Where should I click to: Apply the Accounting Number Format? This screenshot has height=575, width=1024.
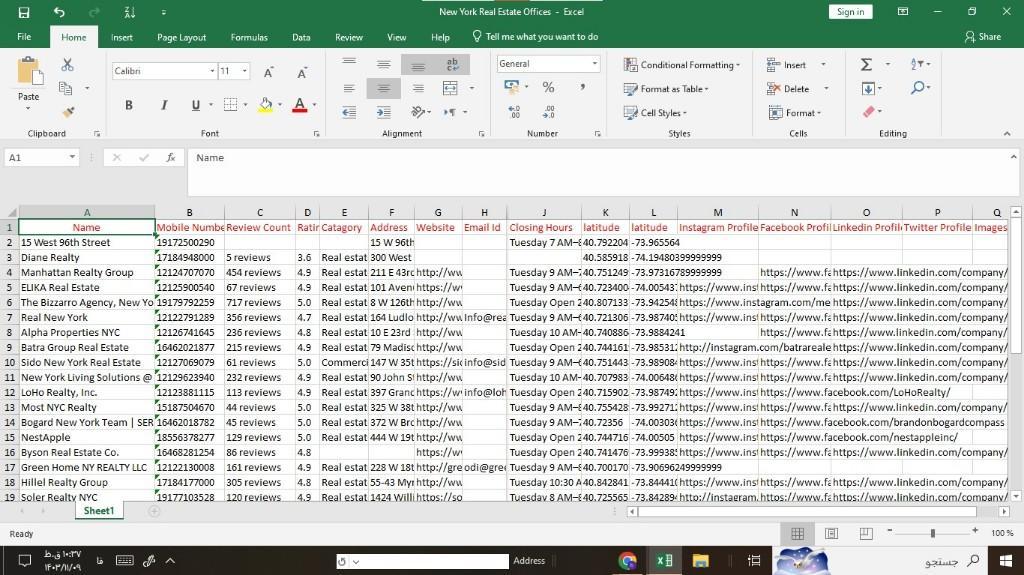click(x=511, y=87)
